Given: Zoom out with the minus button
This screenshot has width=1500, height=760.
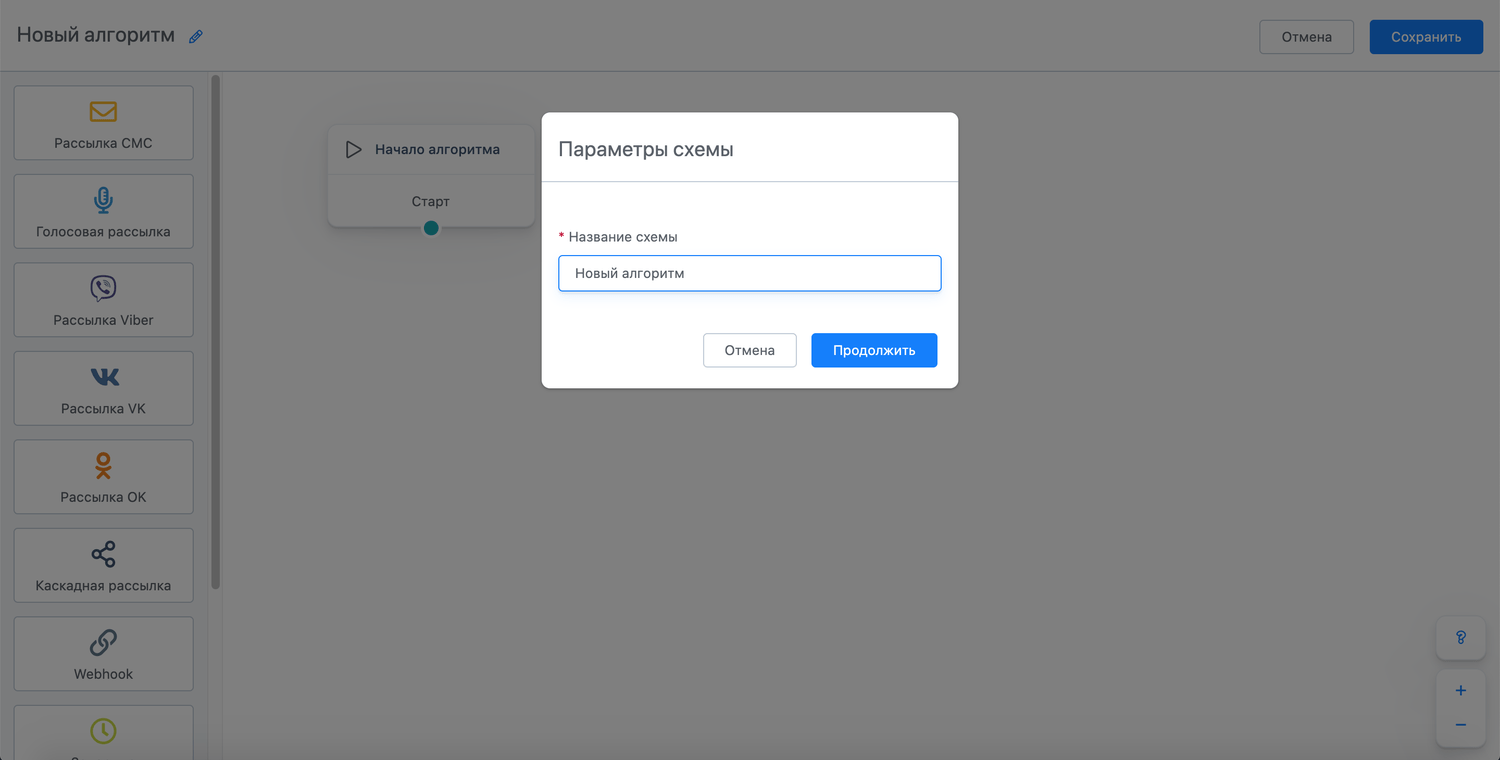Looking at the screenshot, I should (x=1460, y=725).
